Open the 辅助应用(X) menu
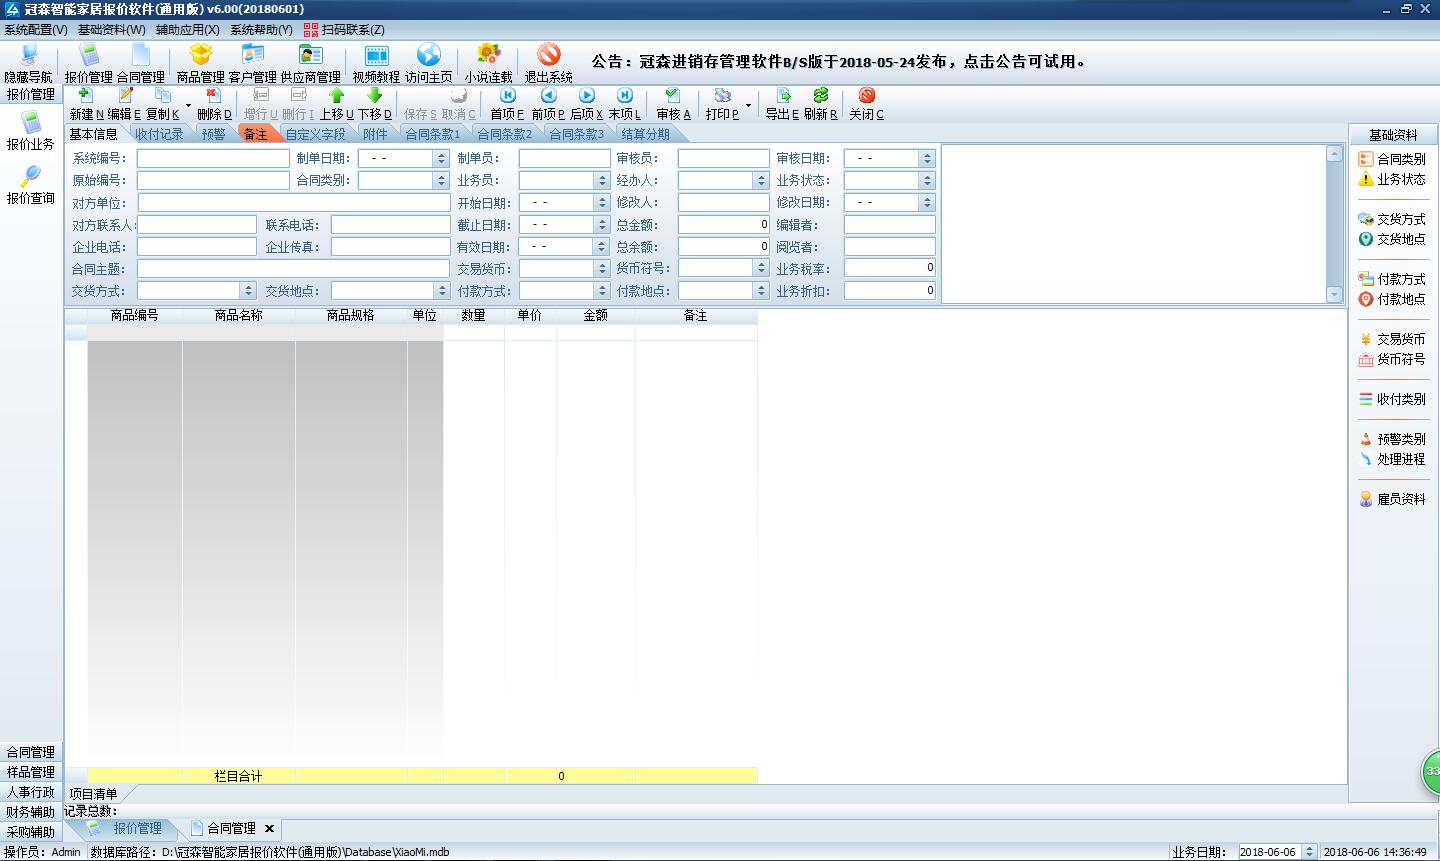Image resolution: width=1440 pixels, height=861 pixels. tap(188, 30)
